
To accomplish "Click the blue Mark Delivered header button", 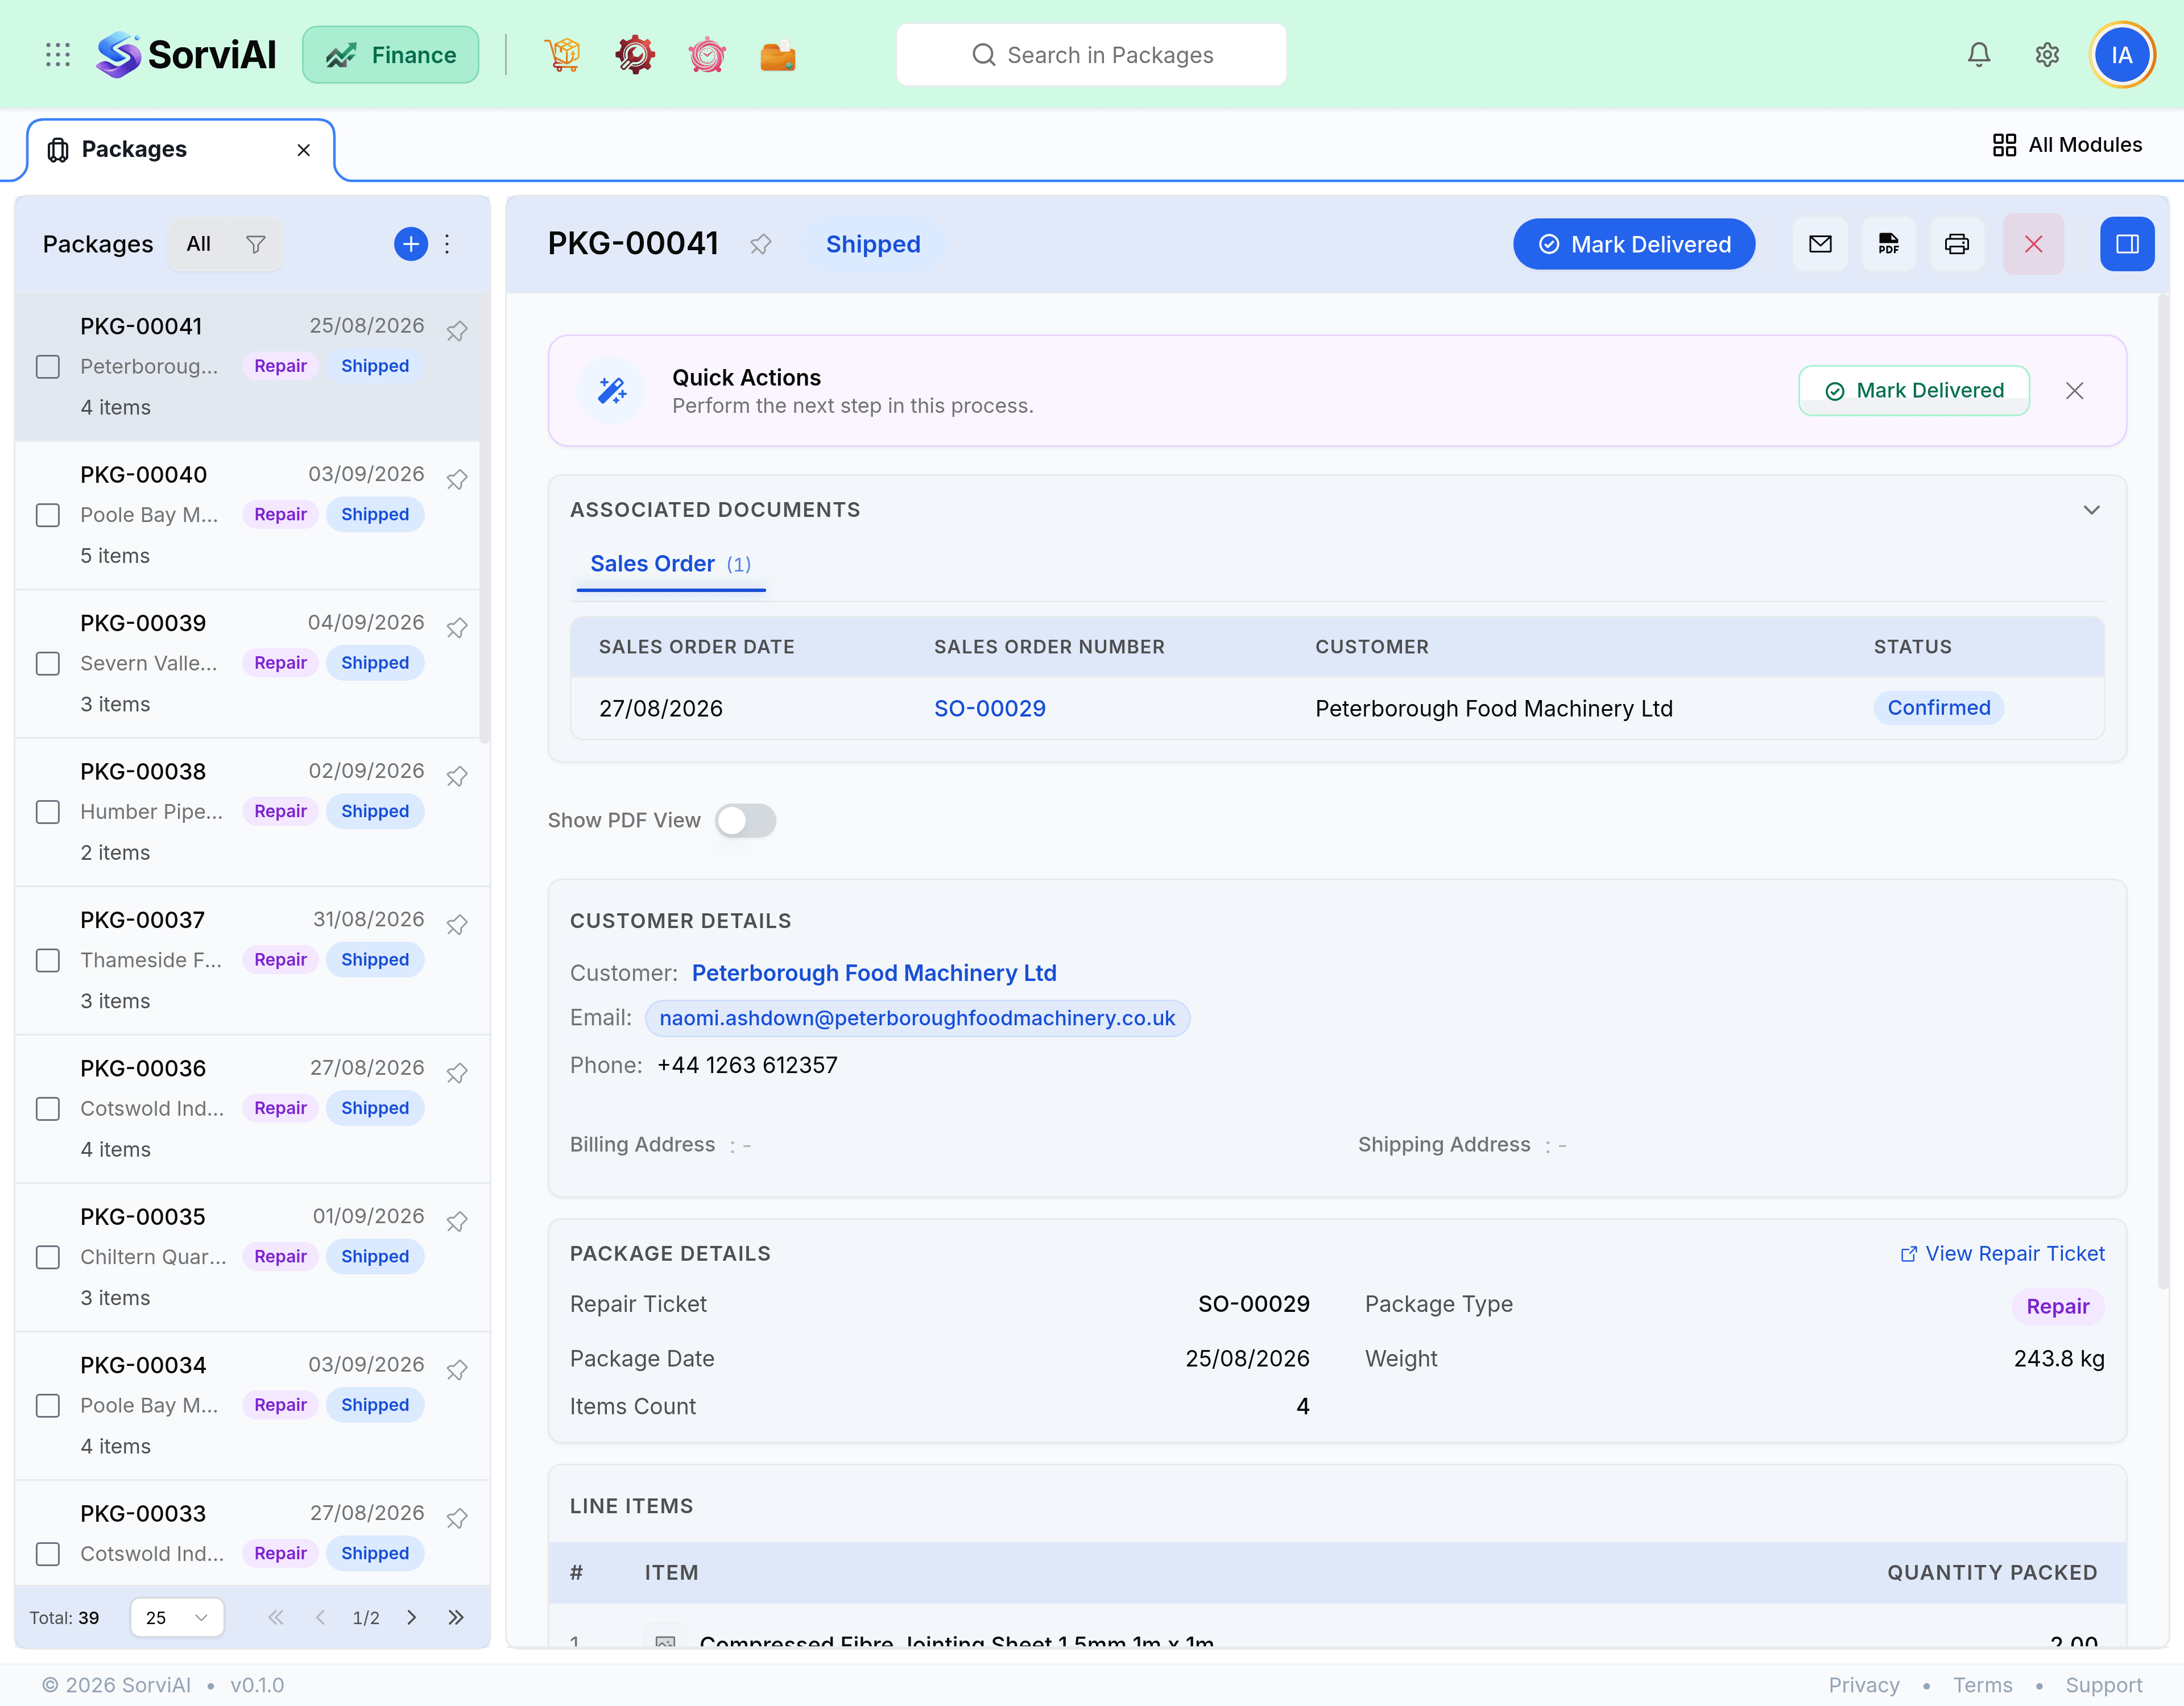I will (x=1634, y=244).
